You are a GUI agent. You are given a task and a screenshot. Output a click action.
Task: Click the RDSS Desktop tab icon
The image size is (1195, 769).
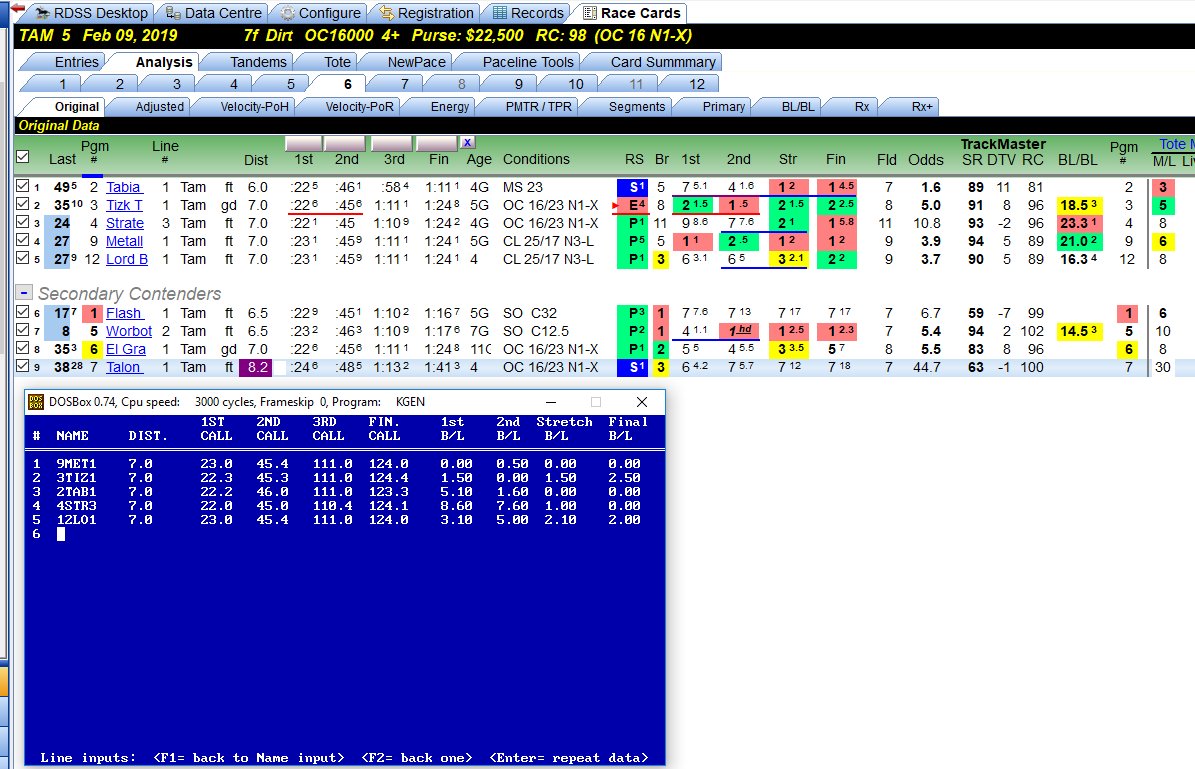click(43, 13)
